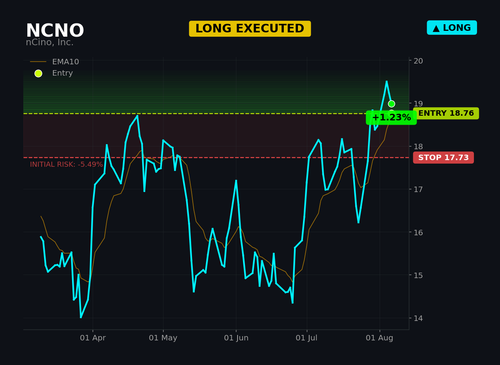The width and height of the screenshot is (500, 365).
Task: Click the 01 Aug date axis label
Action: coord(379,338)
